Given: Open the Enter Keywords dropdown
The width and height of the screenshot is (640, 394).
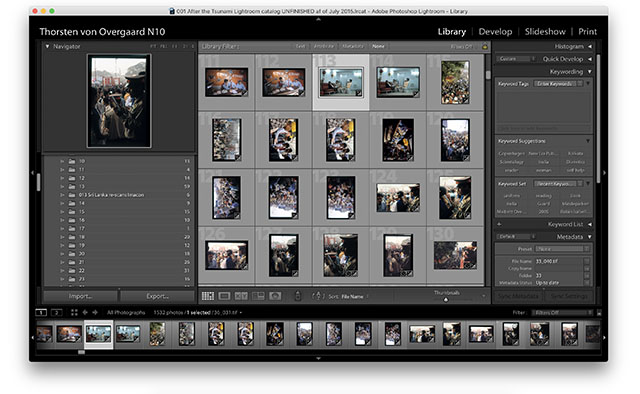Looking at the screenshot, I should (x=558, y=84).
